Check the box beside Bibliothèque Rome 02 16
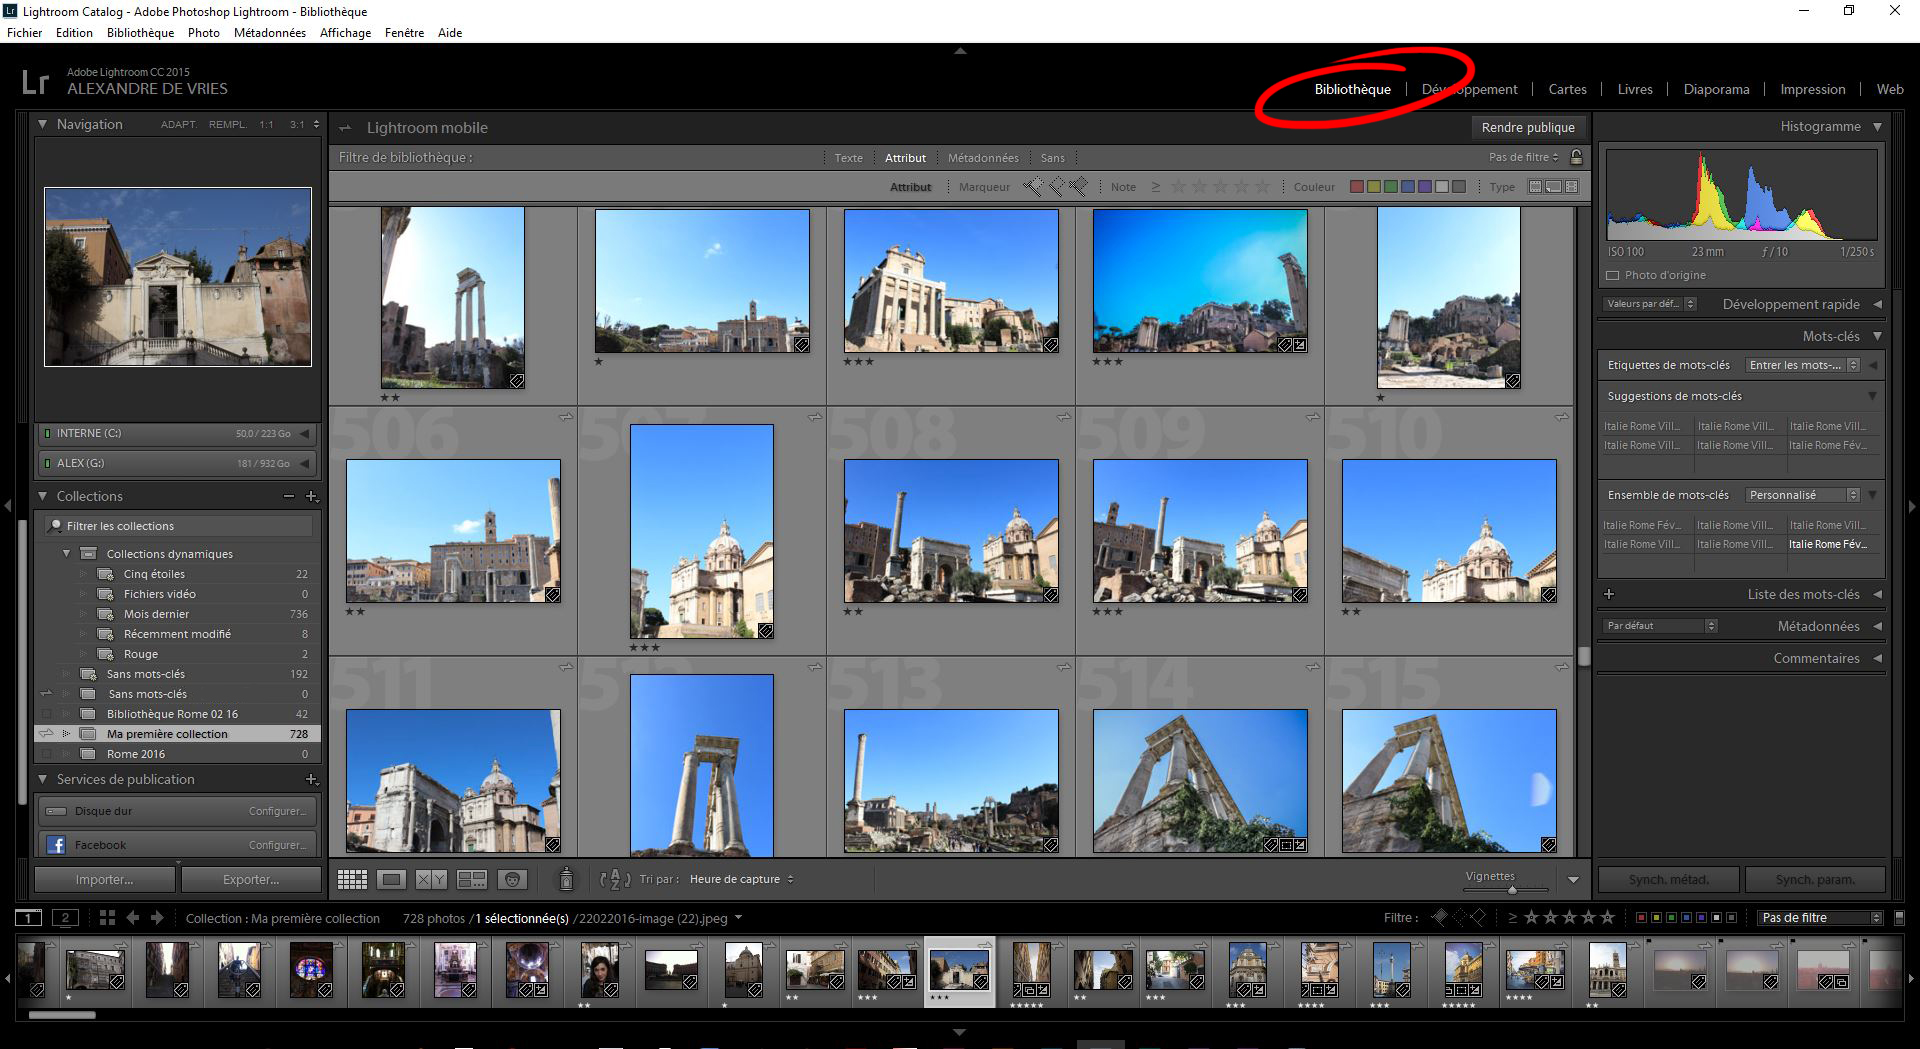The height and width of the screenshot is (1049, 1920). tap(46, 714)
